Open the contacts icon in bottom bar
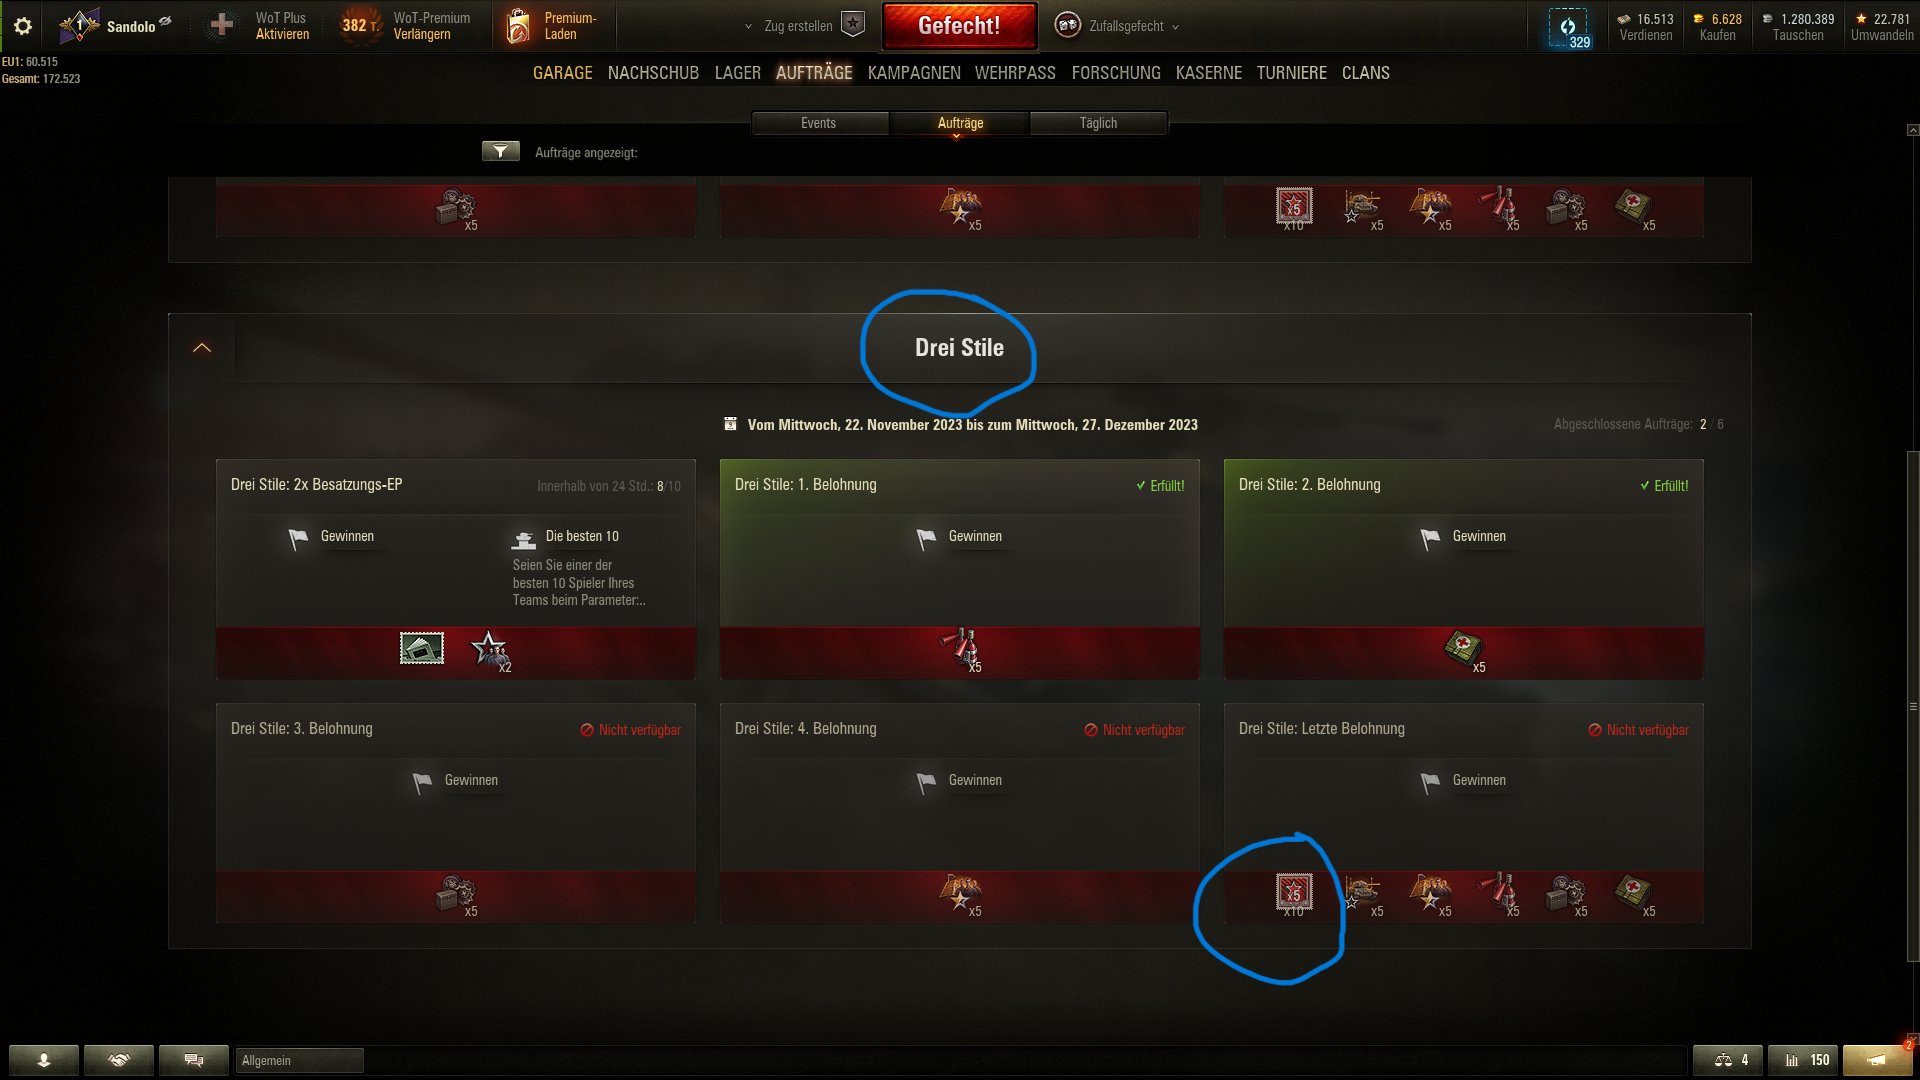 click(44, 1060)
